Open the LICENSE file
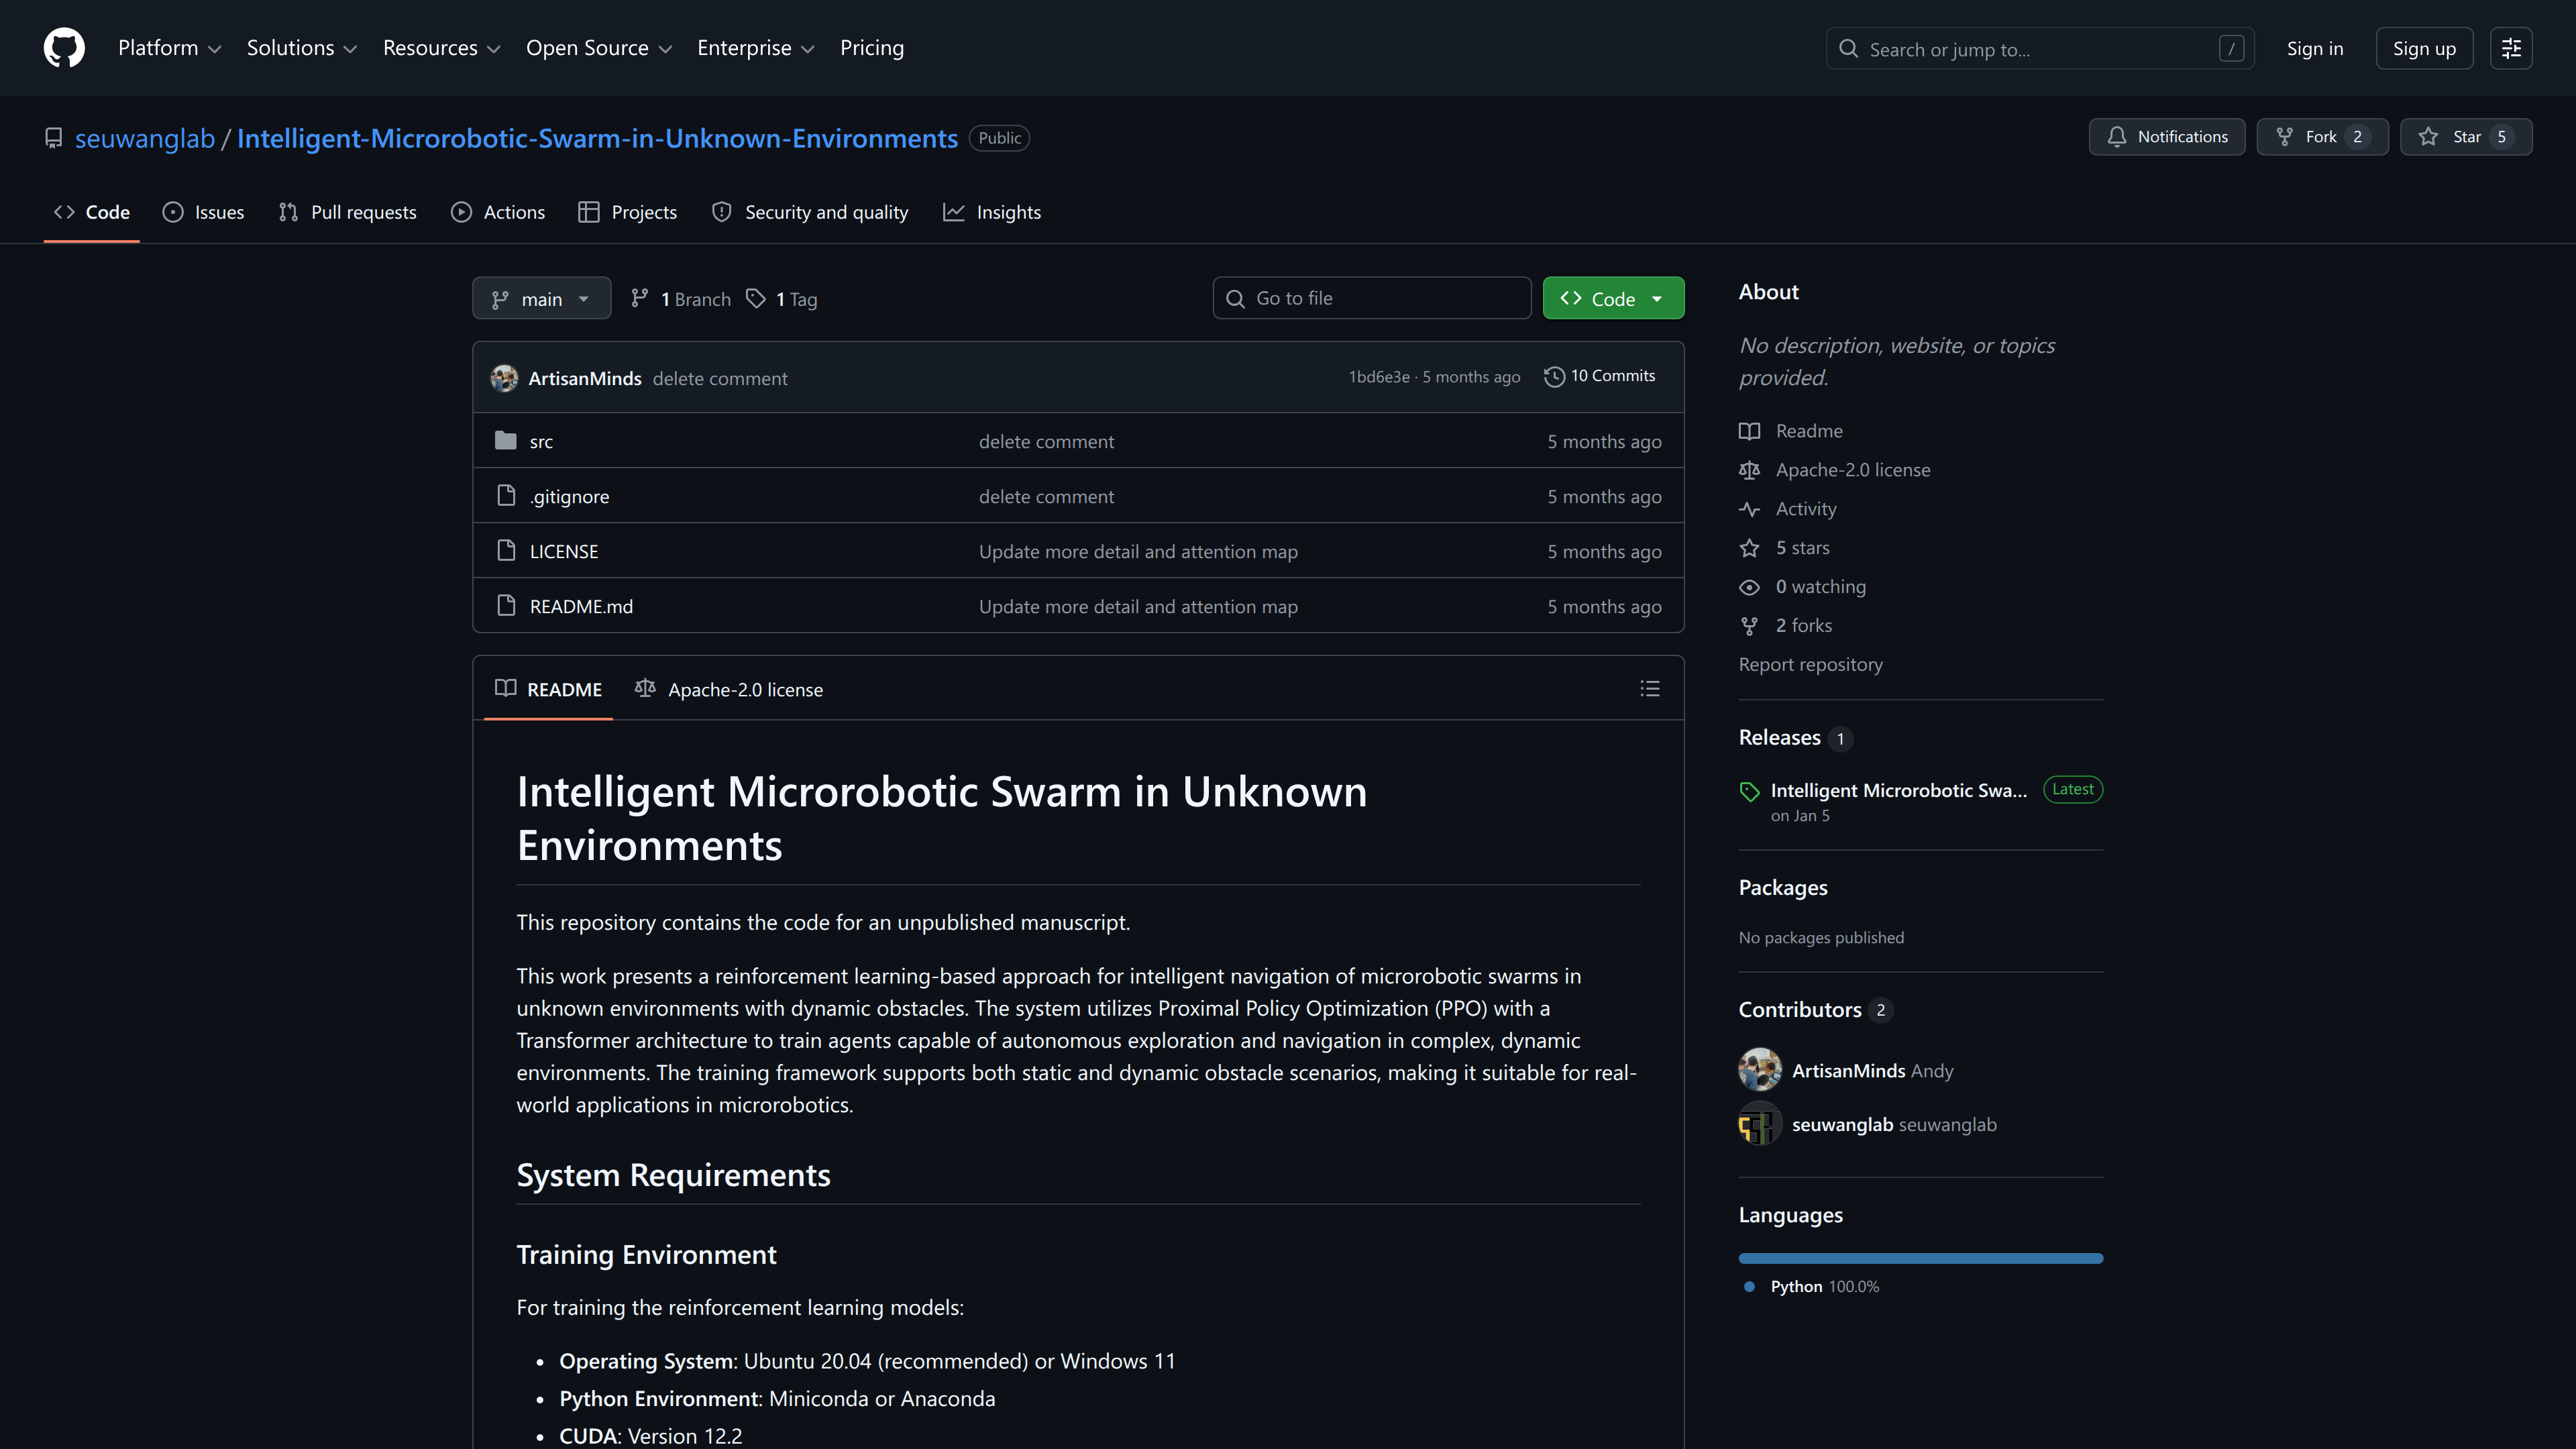Screen dimensions: 2576x1449 (564, 551)
